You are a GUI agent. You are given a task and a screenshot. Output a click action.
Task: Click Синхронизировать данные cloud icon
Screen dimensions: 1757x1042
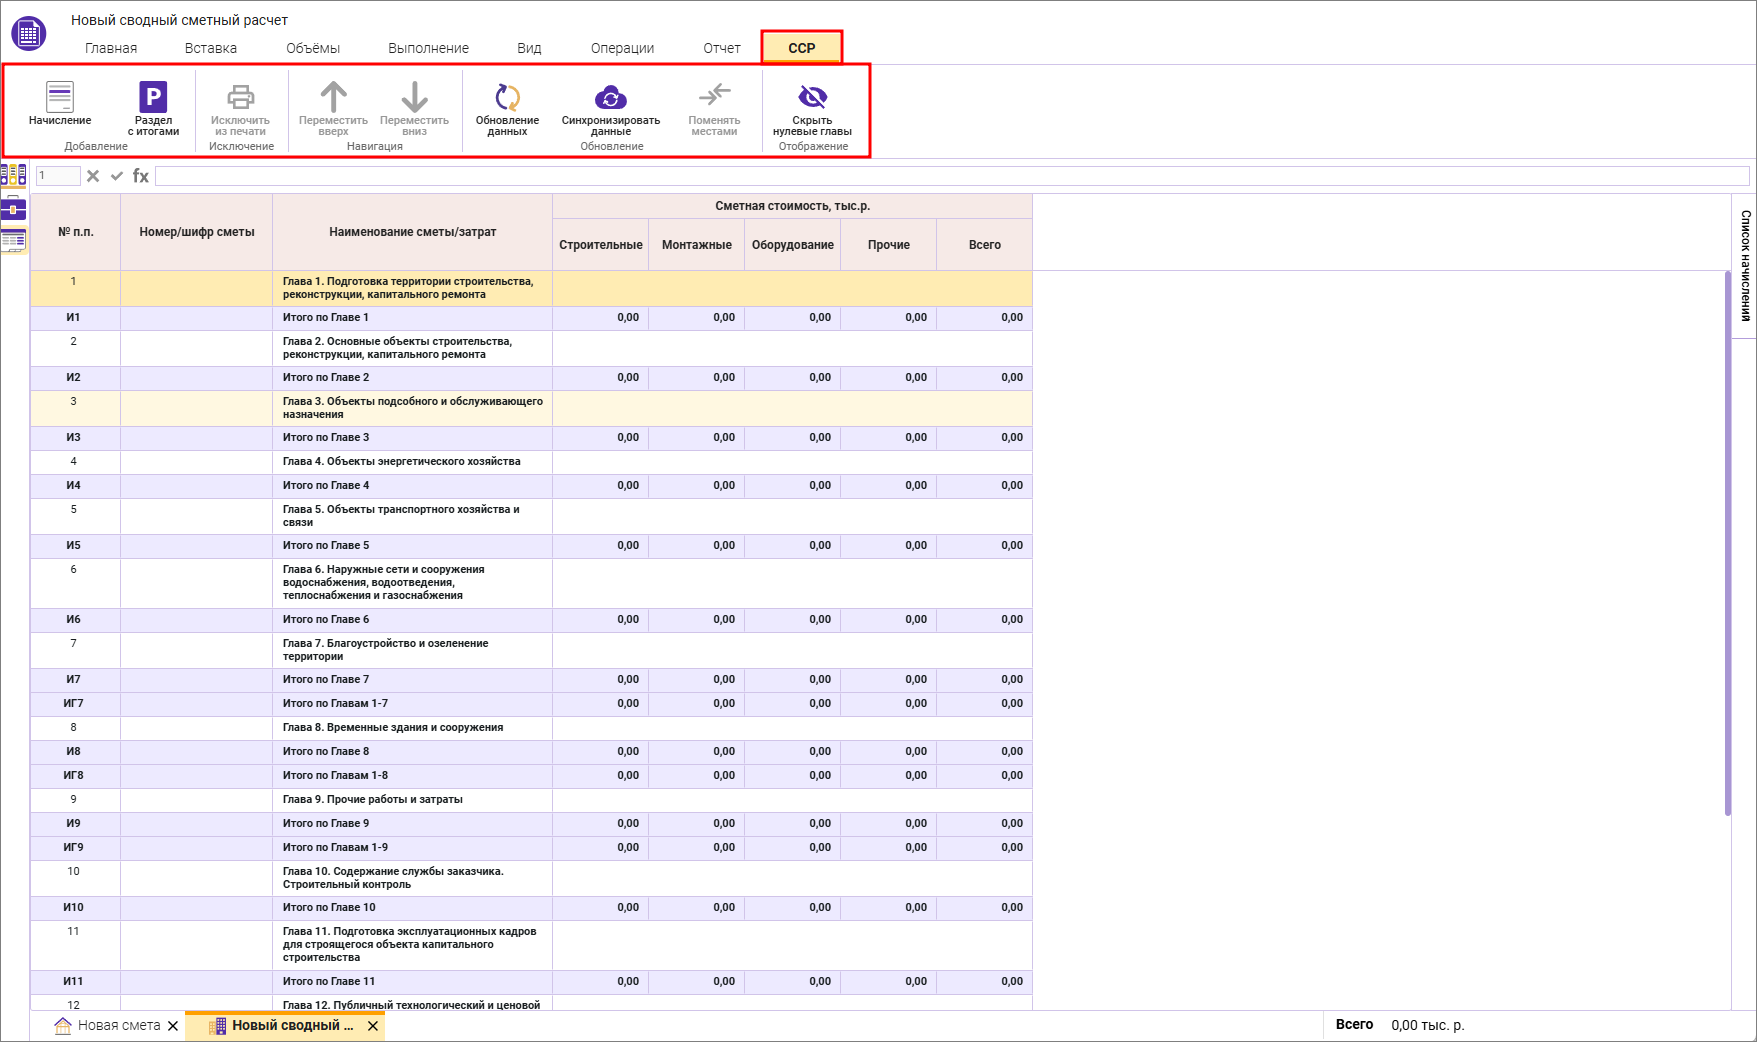click(610, 98)
